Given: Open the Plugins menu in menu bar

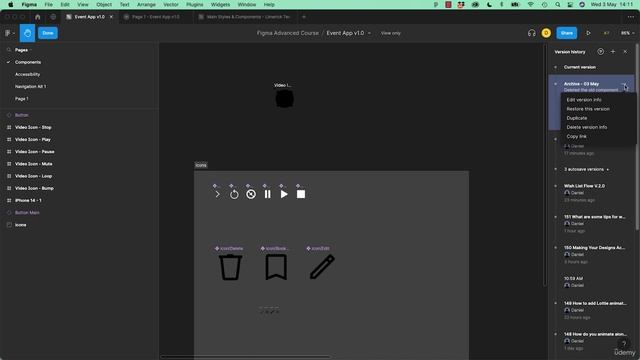Looking at the screenshot, I should tap(194, 4).
